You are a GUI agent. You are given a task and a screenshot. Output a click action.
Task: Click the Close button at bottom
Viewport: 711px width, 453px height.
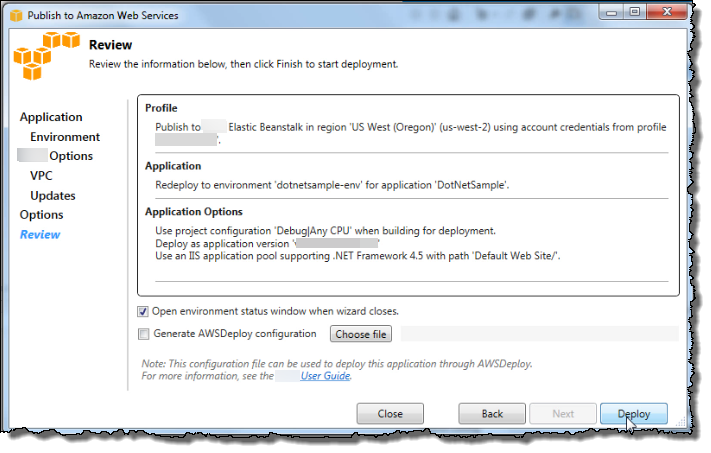pyautogui.click(x=390, y=414)
